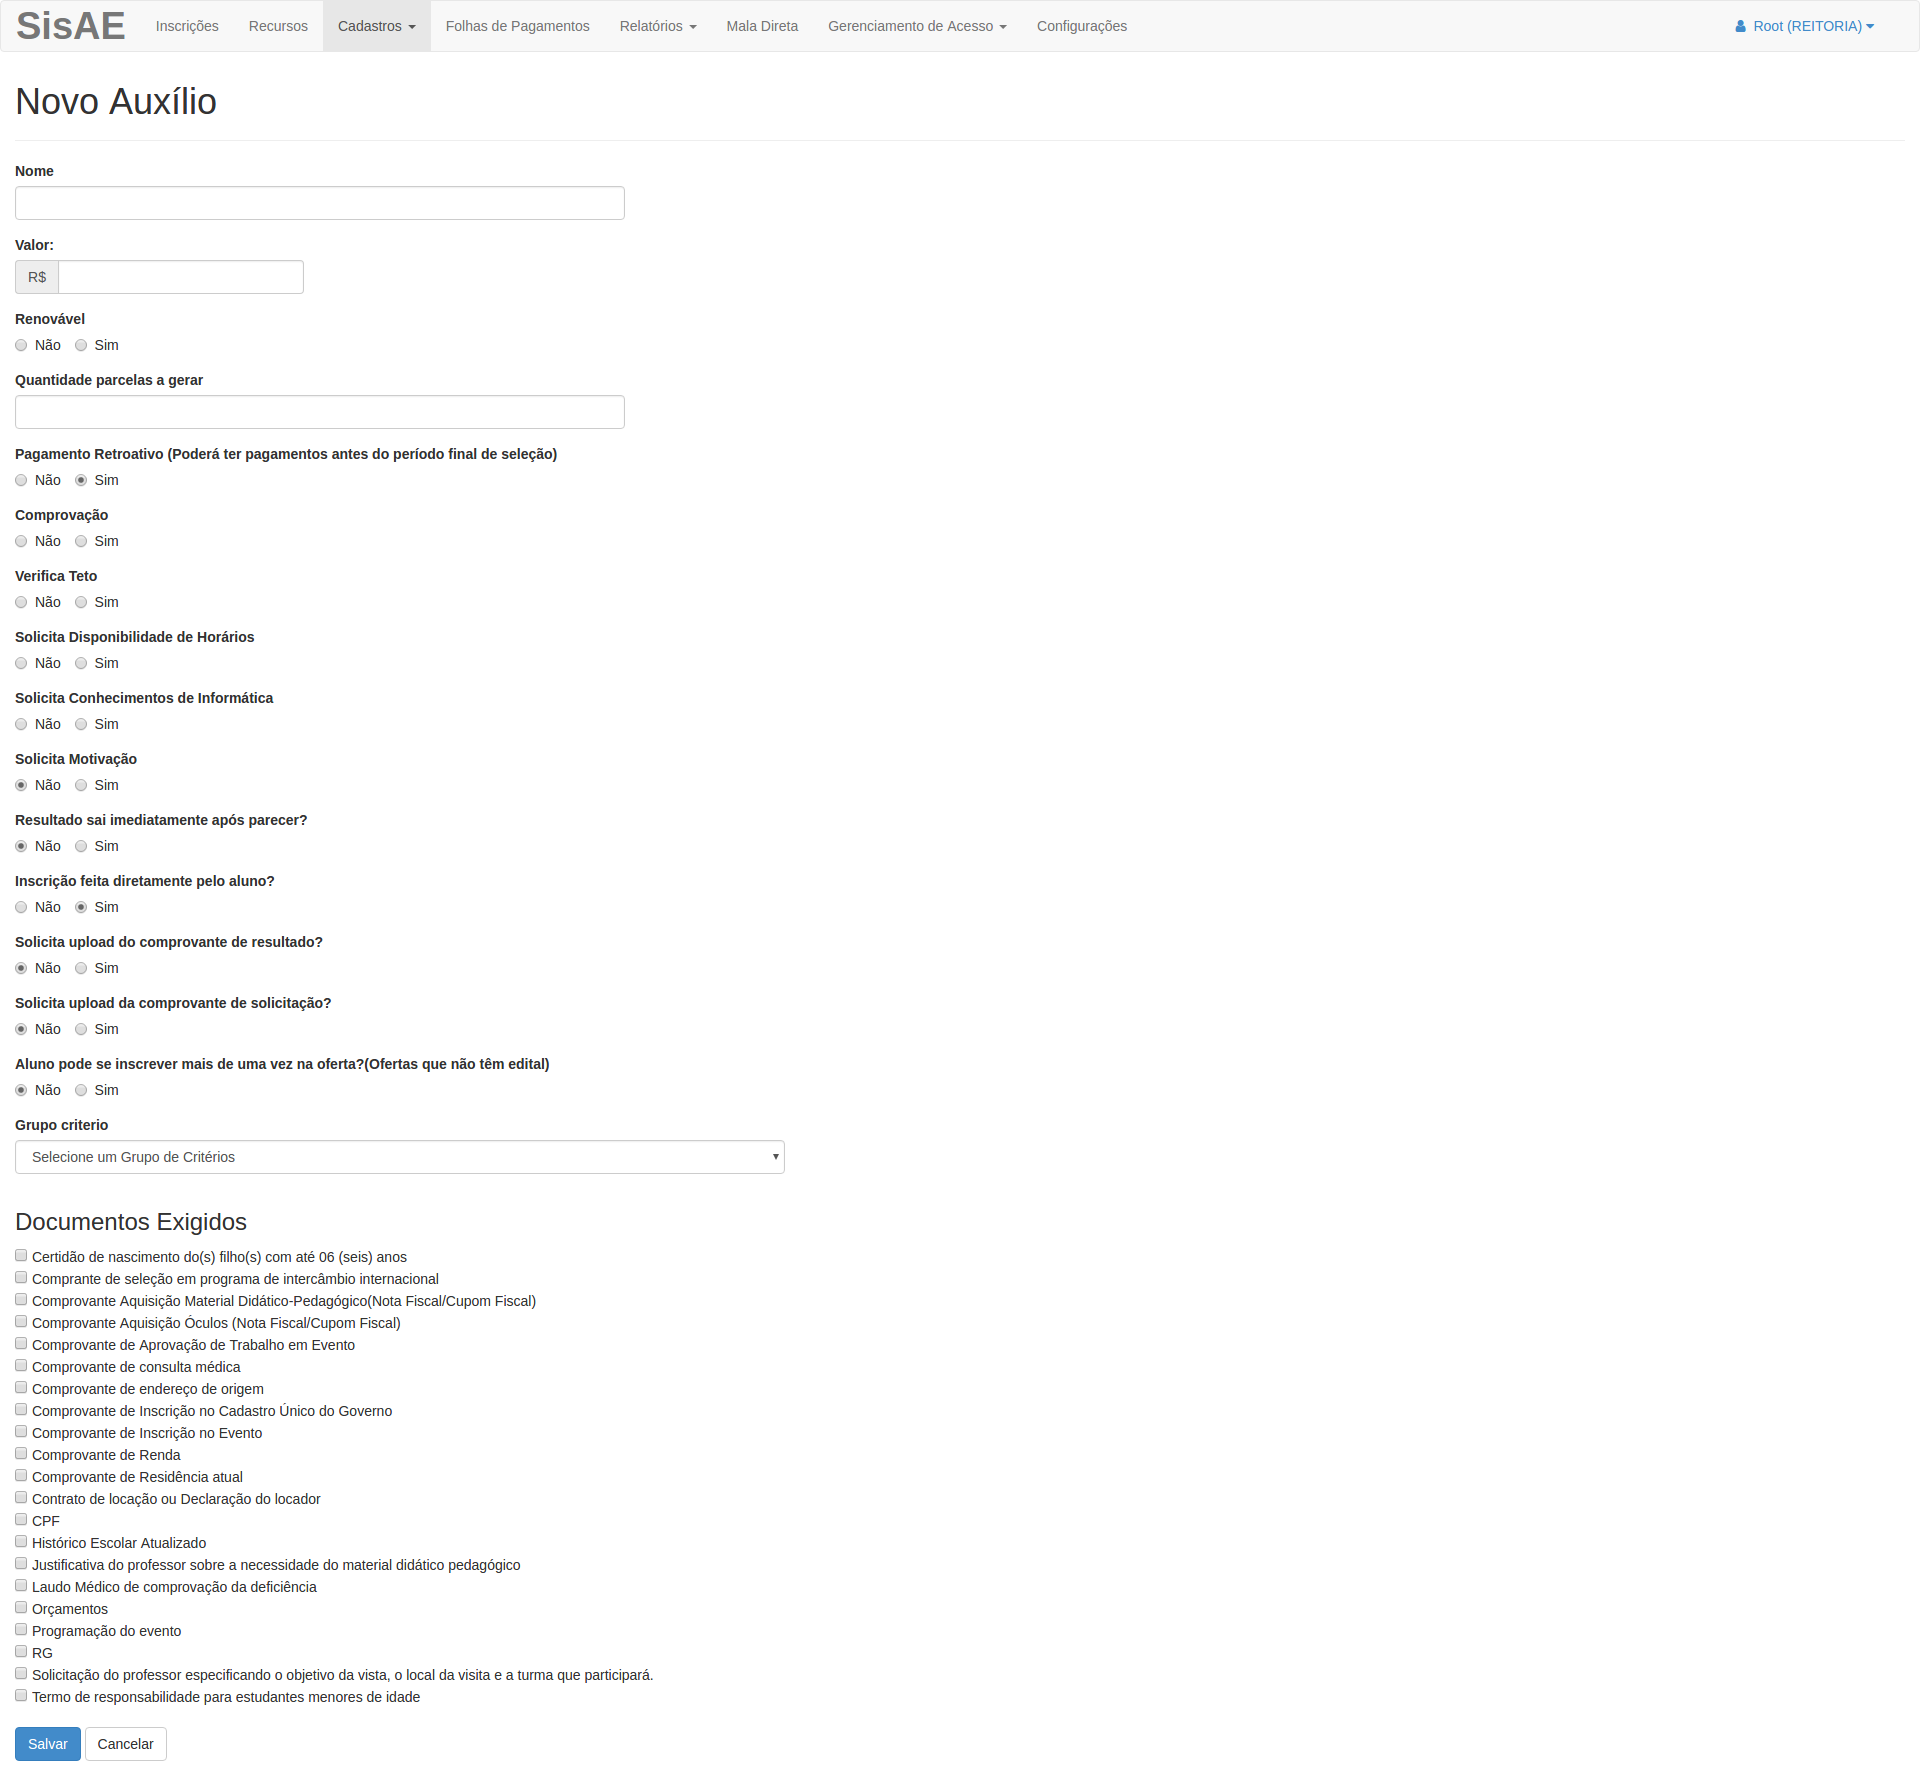Screen dimensions: 1920x1771
Task: Choose Não for Pagamento Retroativo
Action: (x=21, y=480)
